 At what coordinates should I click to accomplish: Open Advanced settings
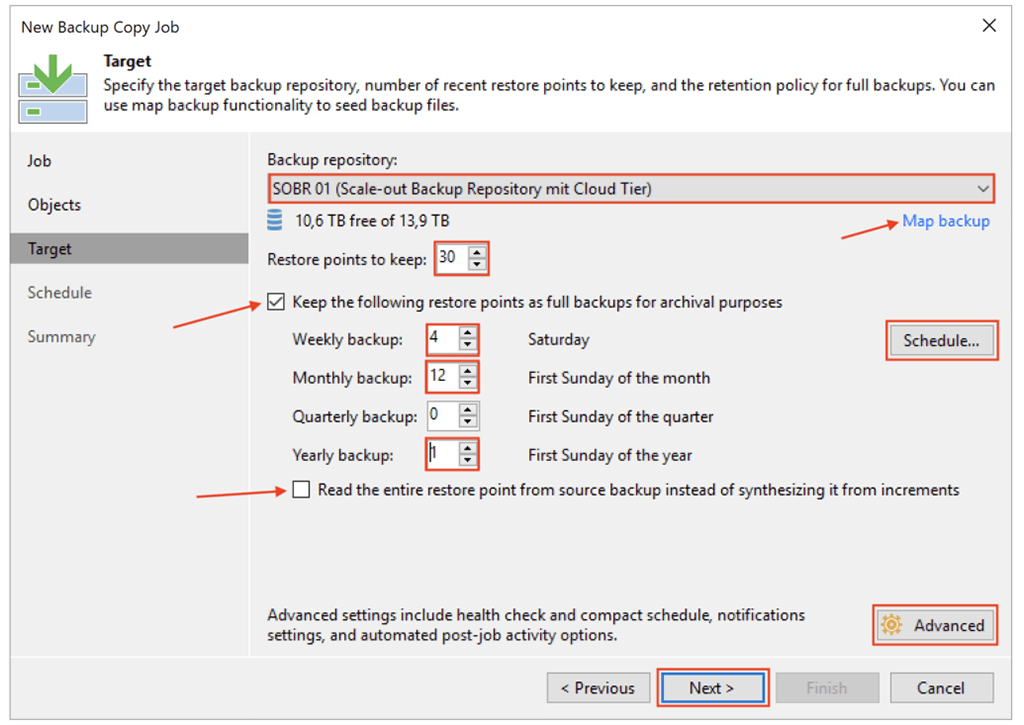click(x=935, y=625)
